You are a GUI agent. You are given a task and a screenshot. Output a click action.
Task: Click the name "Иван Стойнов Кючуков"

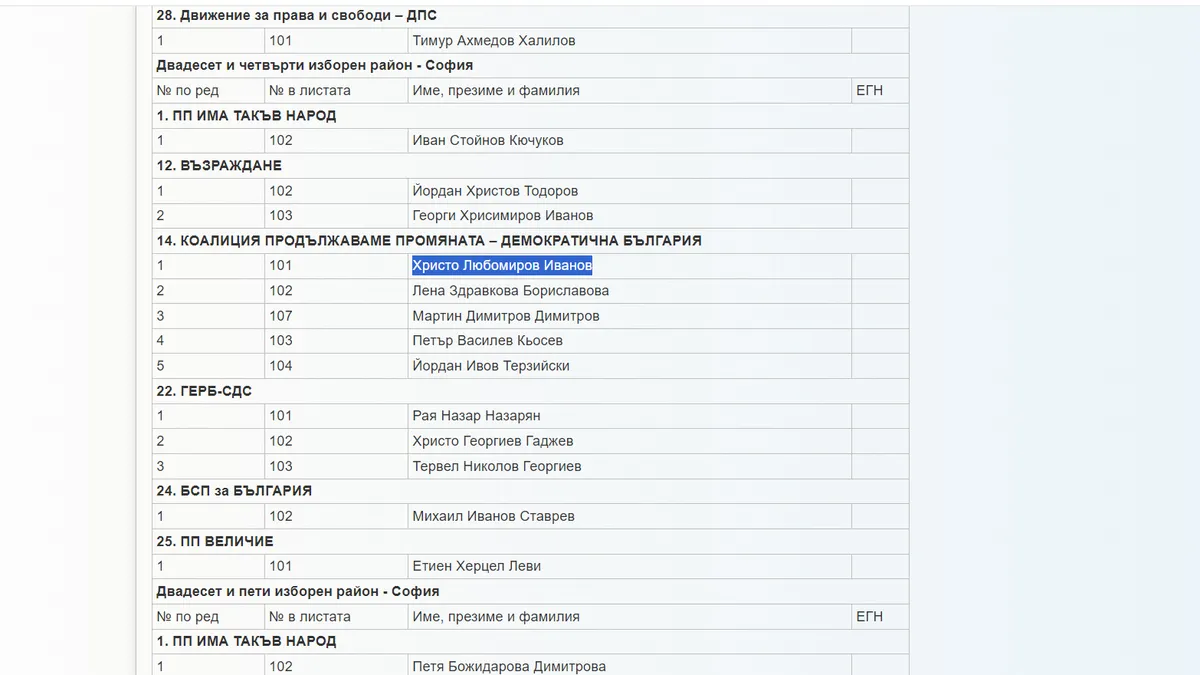tap(488, 141)
